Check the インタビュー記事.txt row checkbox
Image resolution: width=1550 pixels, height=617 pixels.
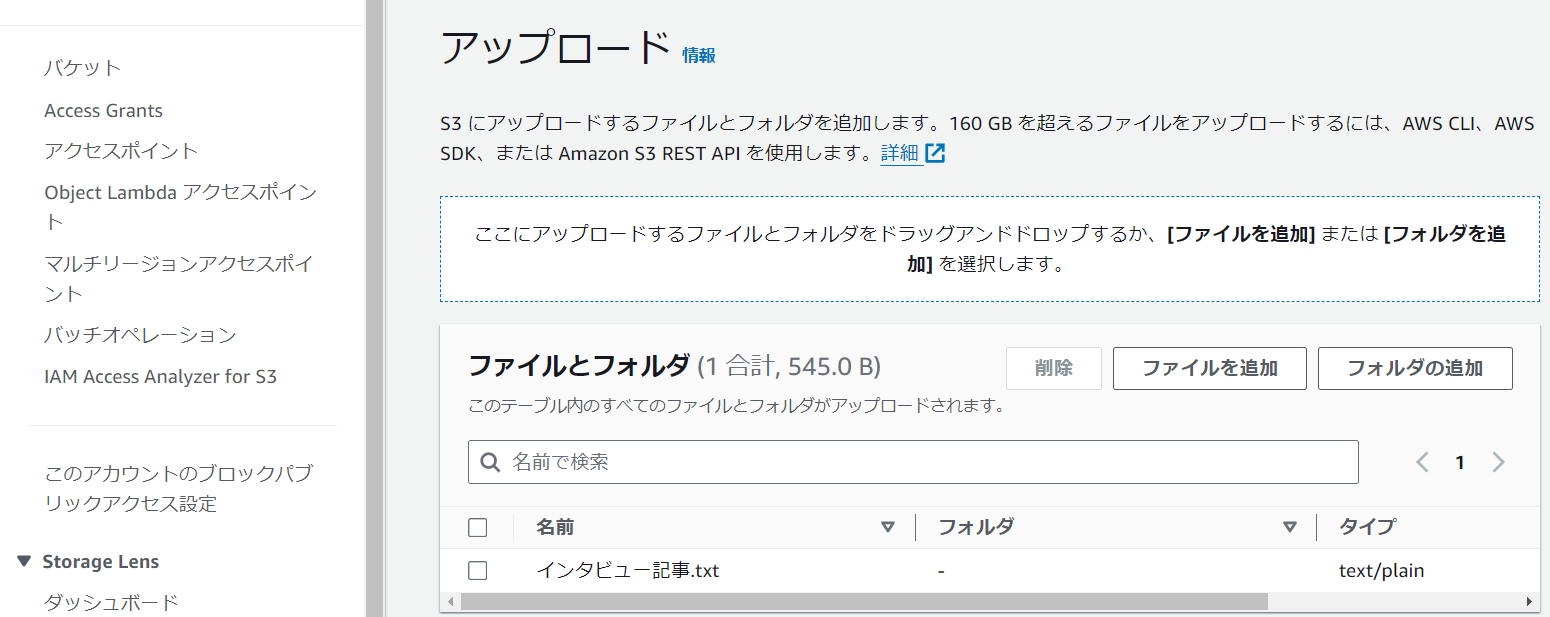coord(478,571)
